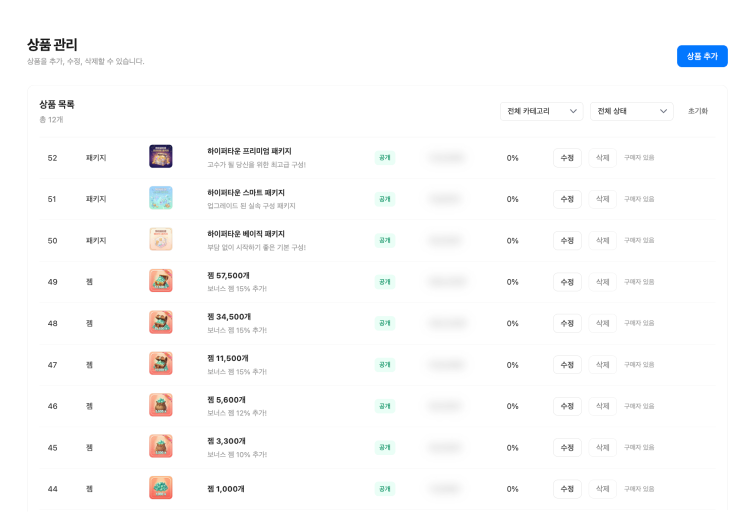Click the 공개 badge of 젬 3,300개
The height and width of the screenshot is (512, 749).
tap(385, 448)
